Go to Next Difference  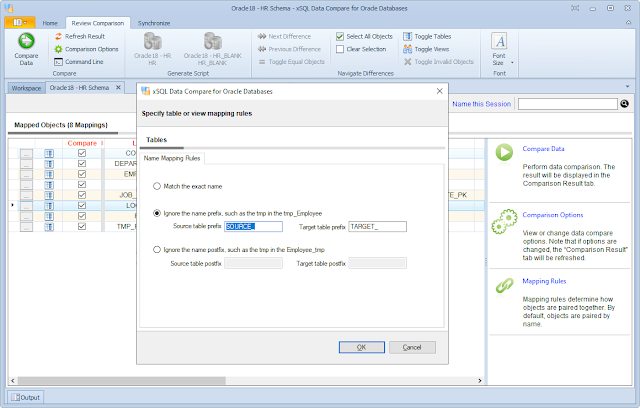pyautogui.click(x=284, y=36)
